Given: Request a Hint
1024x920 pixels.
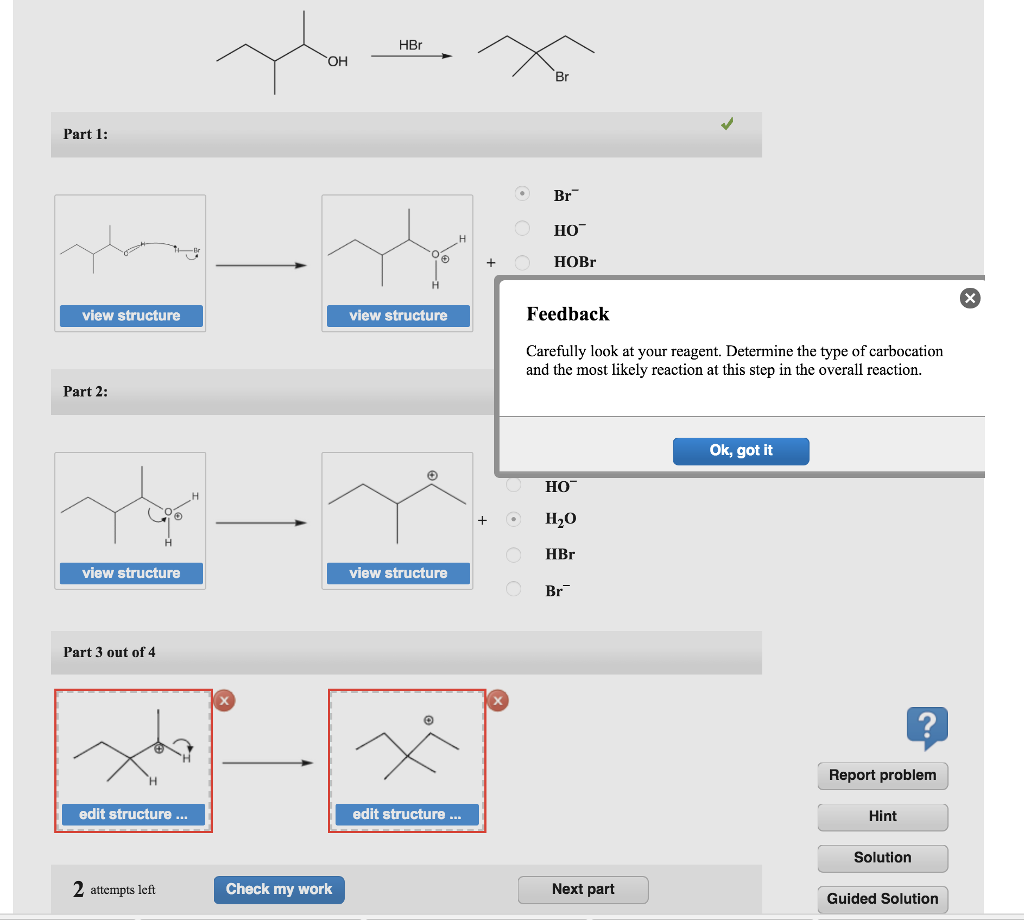Looking at the screenshot, I should (x=882, y=817).
